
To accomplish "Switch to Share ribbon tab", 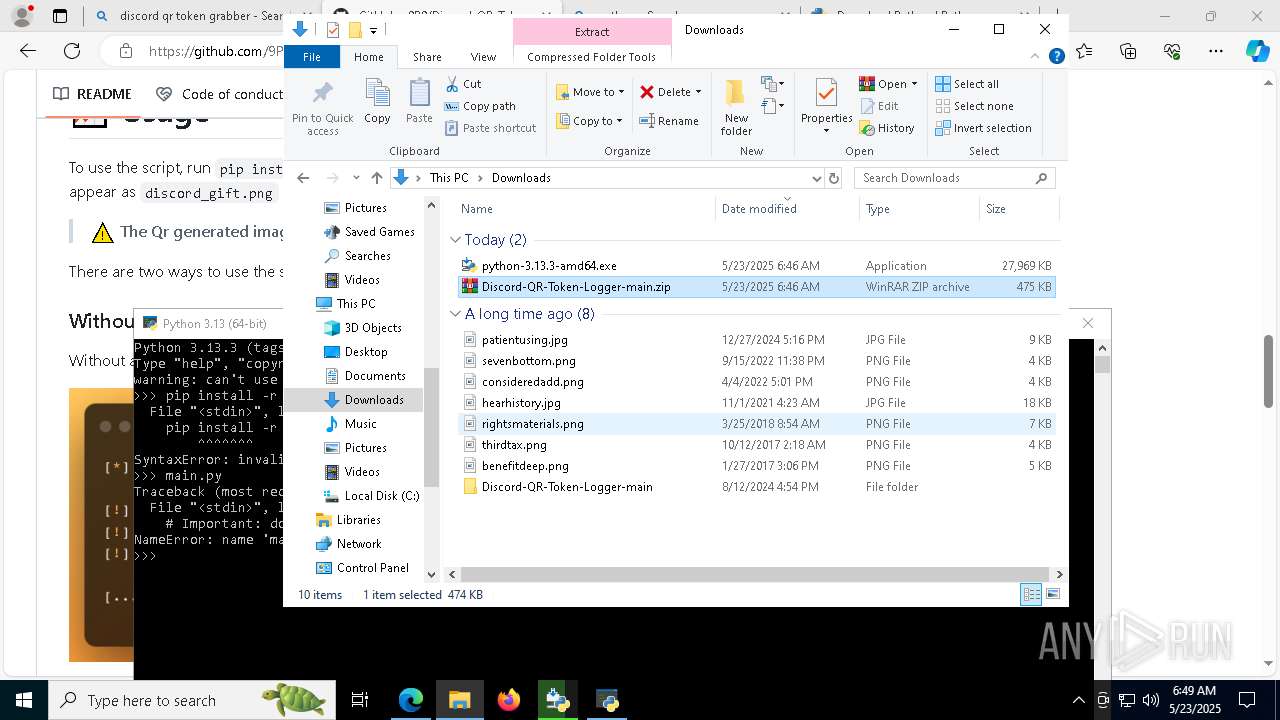I will [x=427, y=57].
